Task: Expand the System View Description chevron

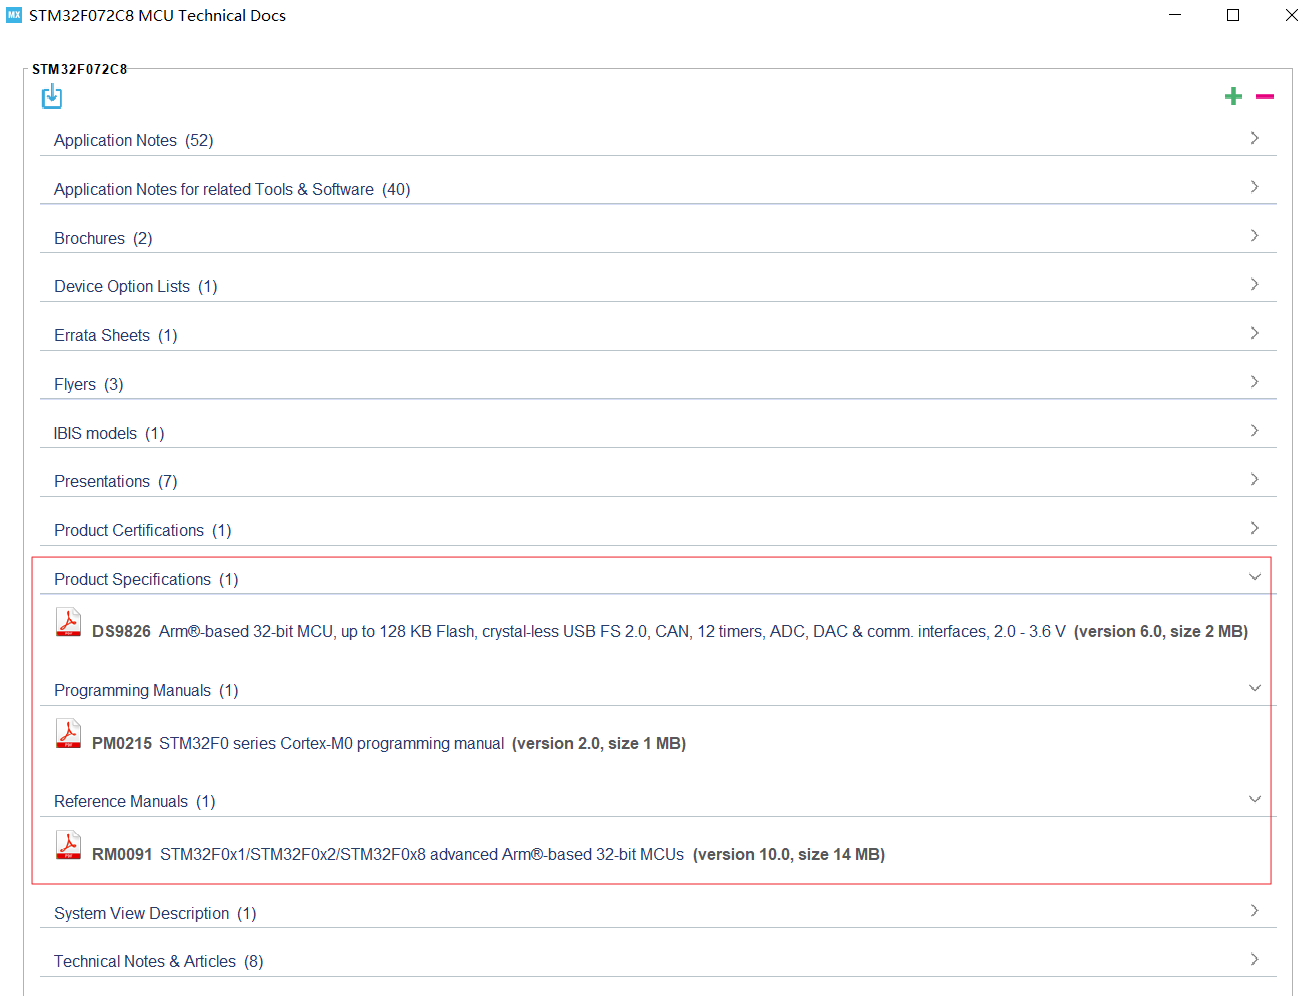Action: click(1254, 911)
